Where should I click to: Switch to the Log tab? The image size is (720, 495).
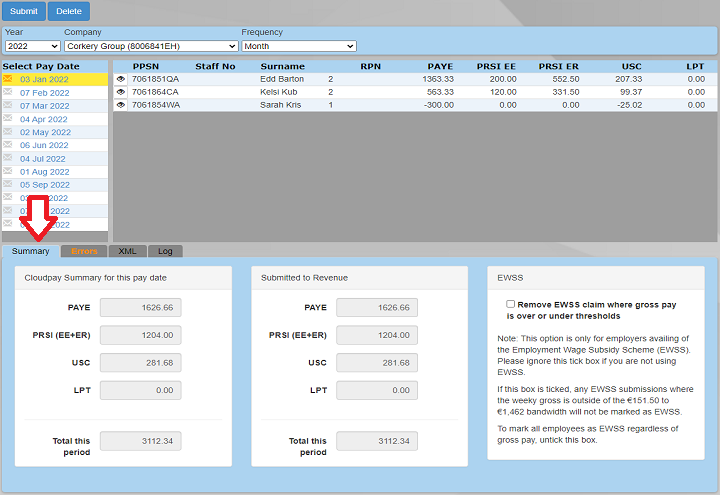pos(165,251)
